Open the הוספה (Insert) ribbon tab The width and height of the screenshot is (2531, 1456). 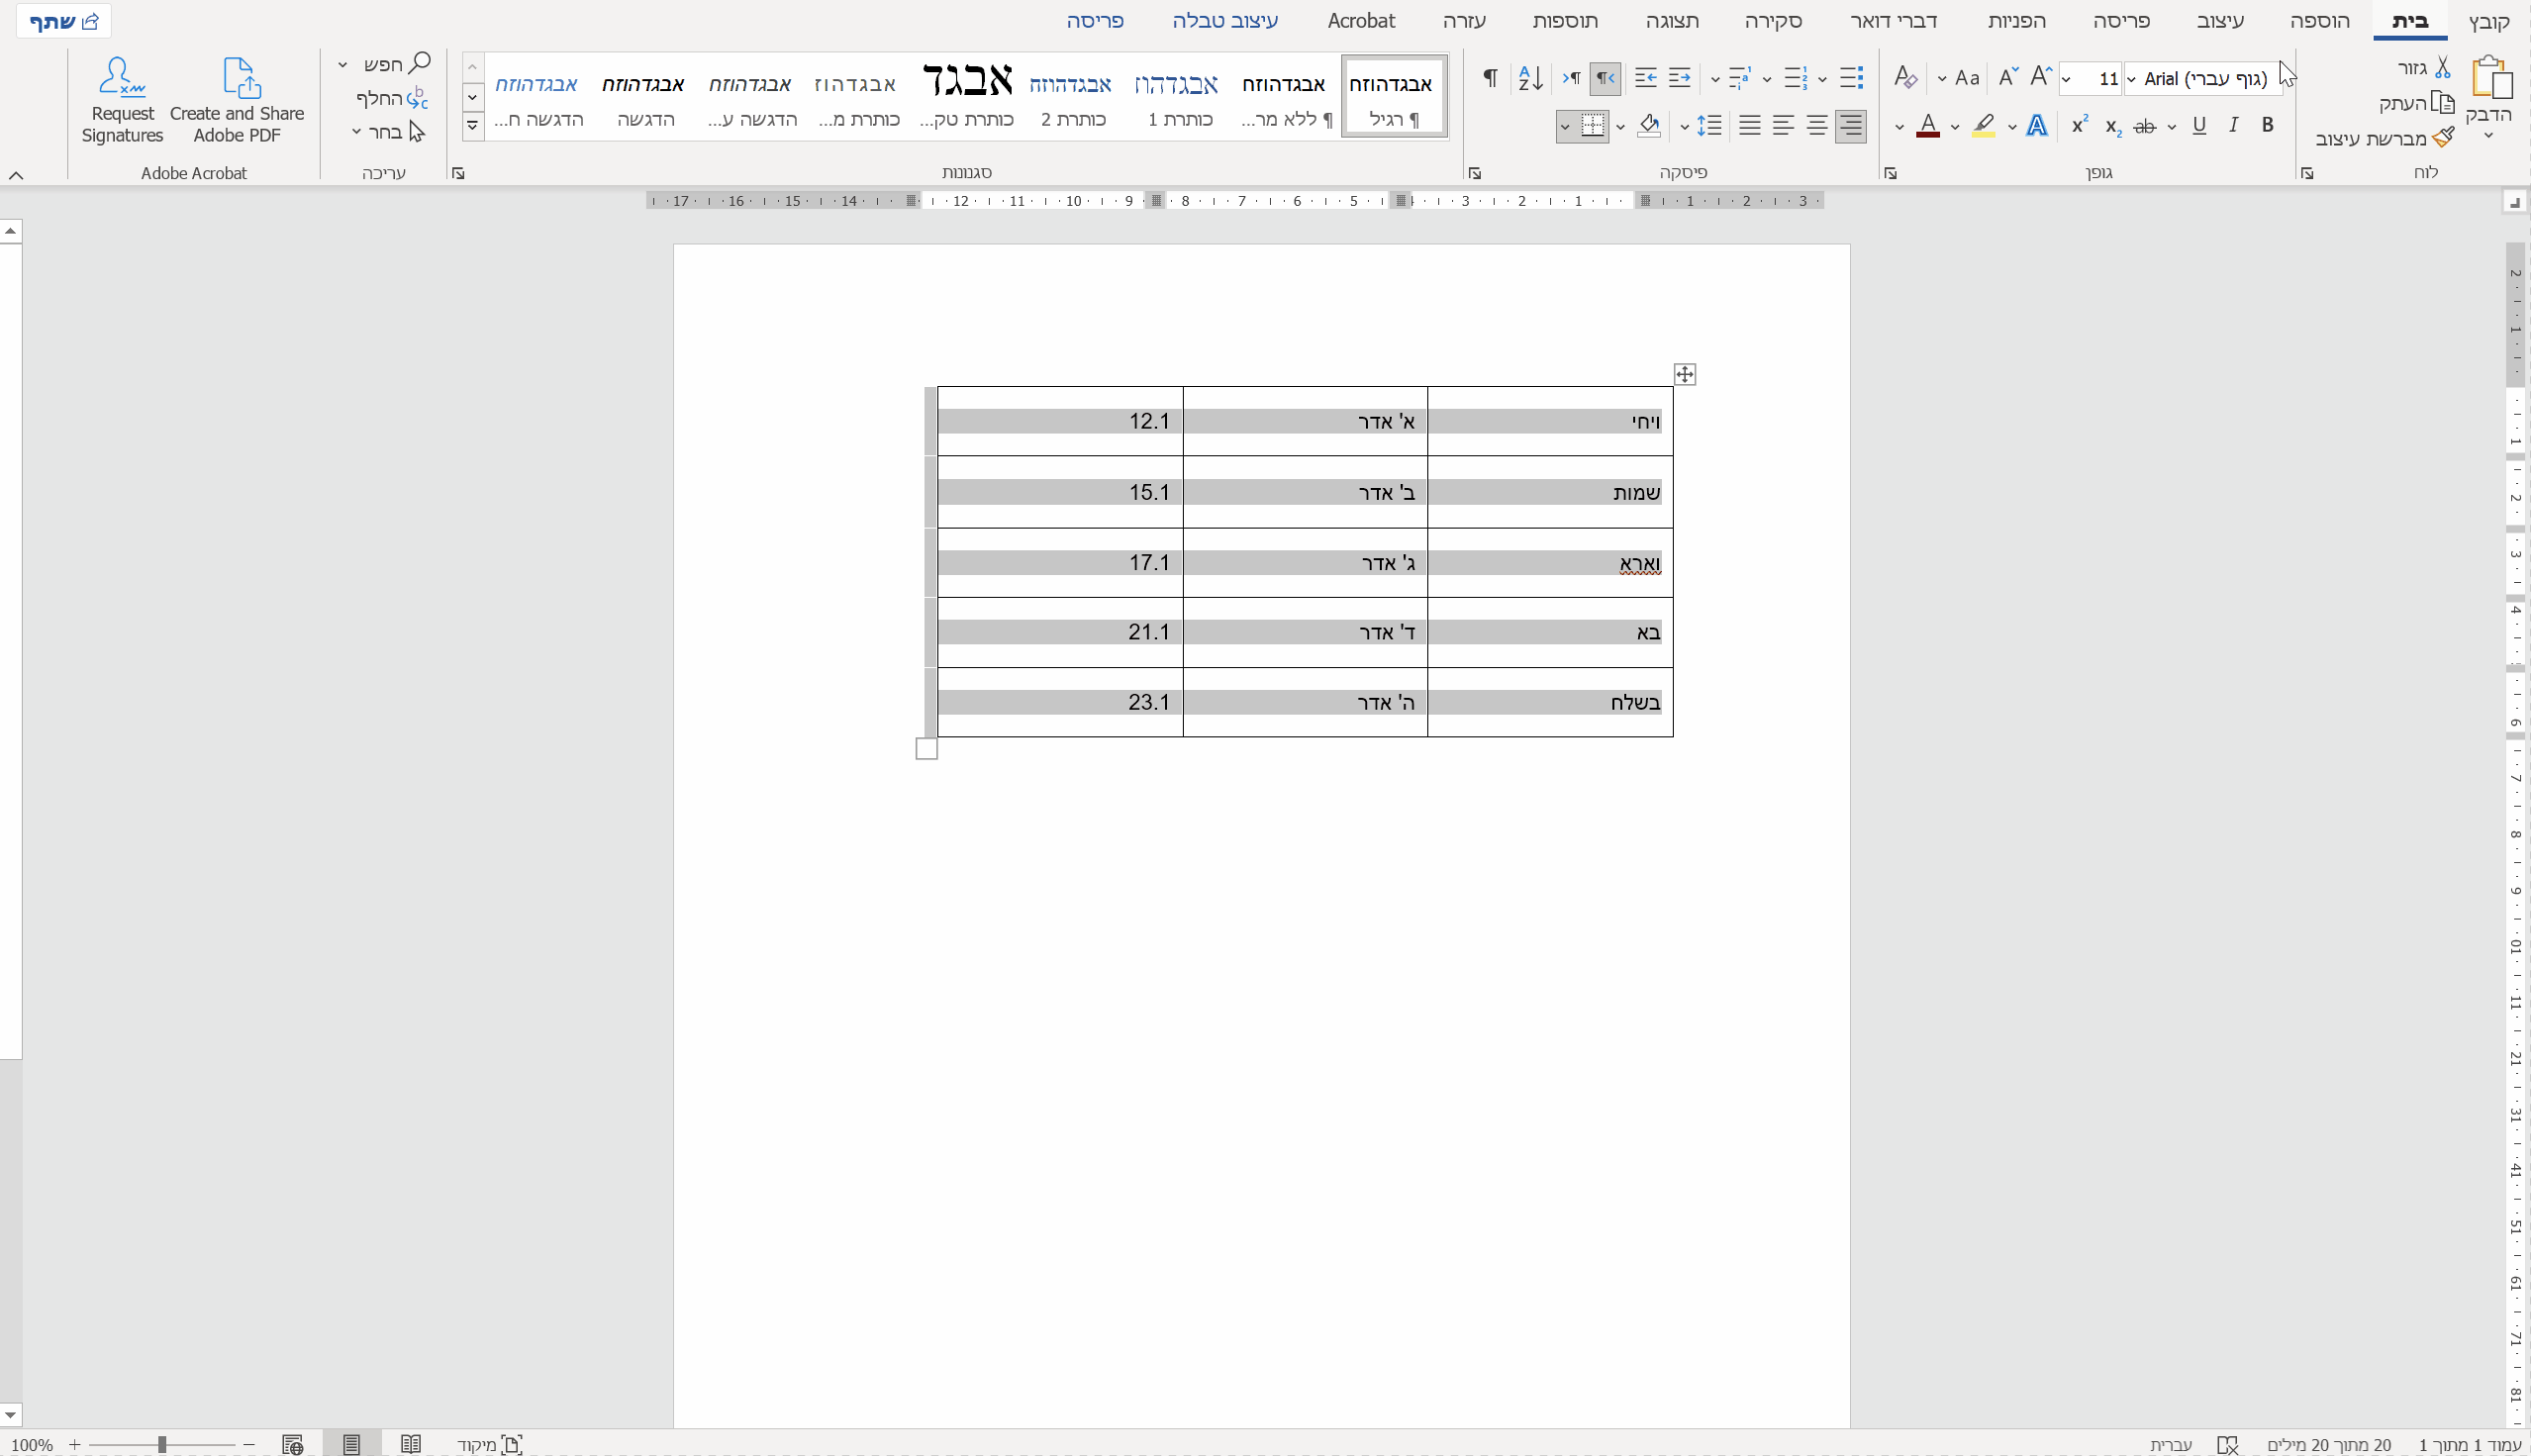click(x=2319, y=21)
